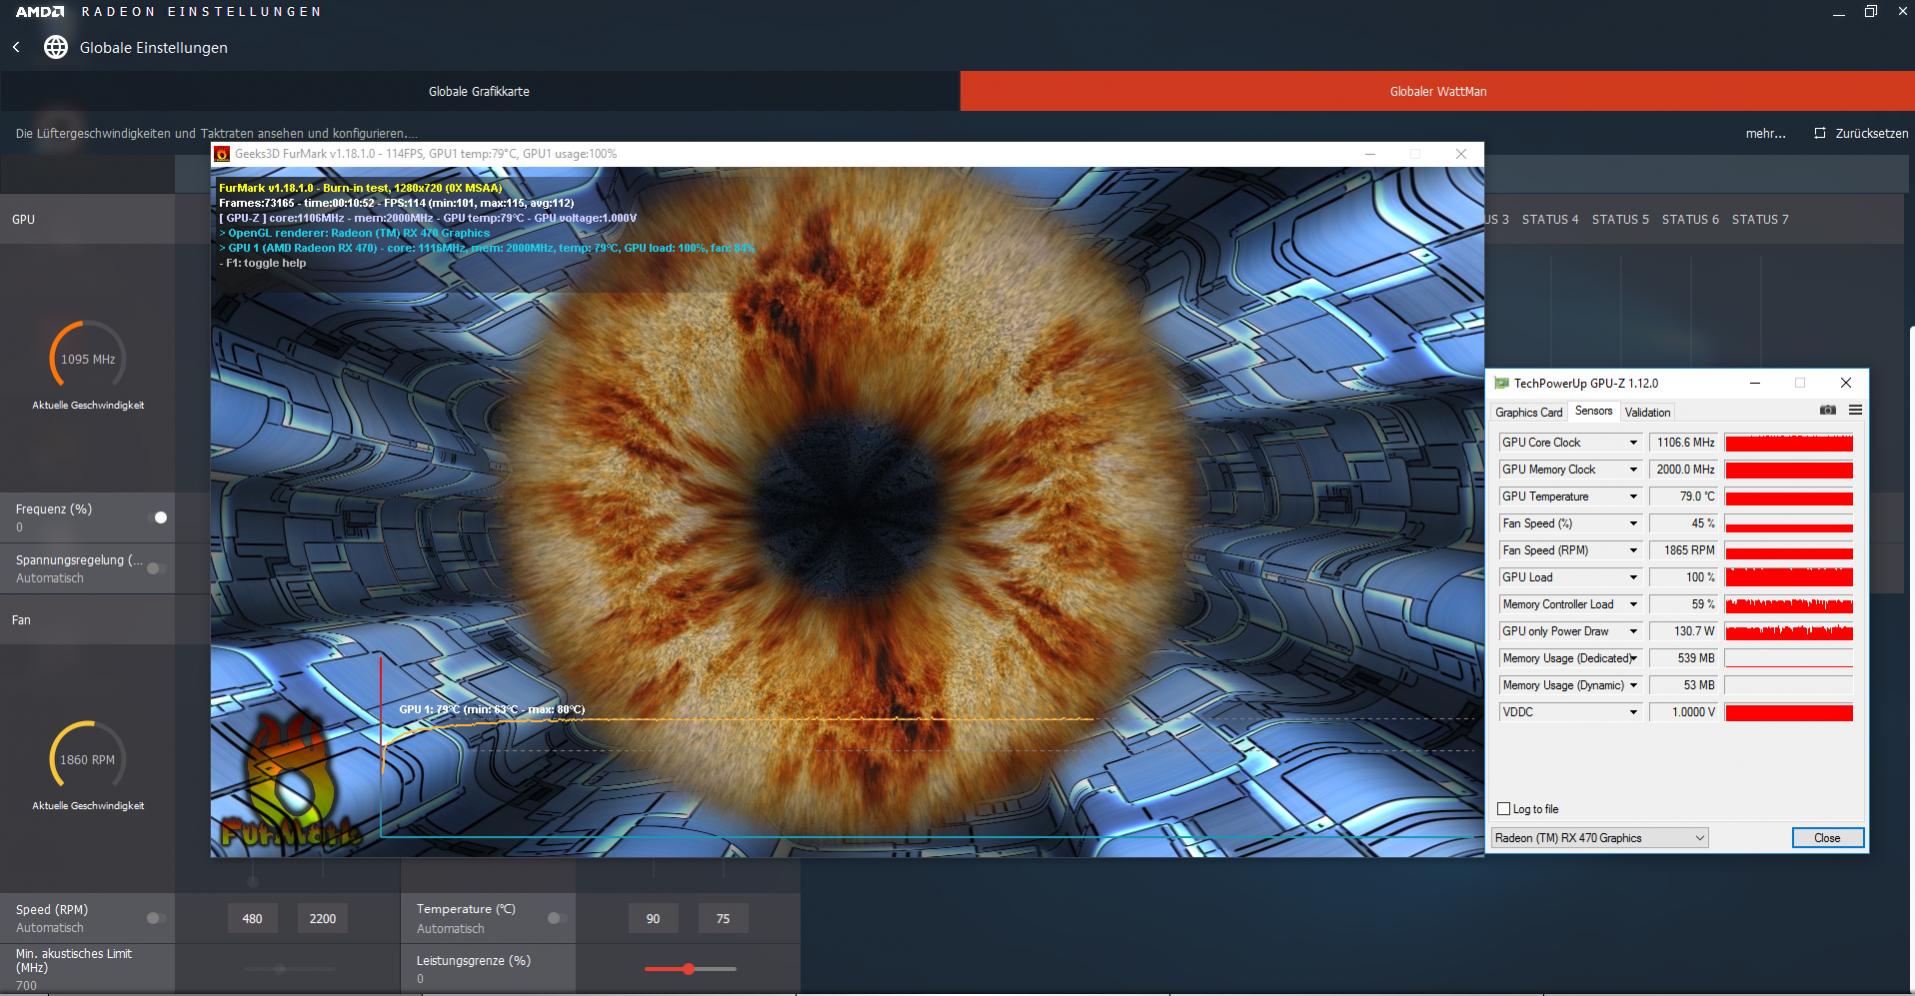Open the GPU Load sensor dropdown
This screenshot has width=1915, height=996.
tap(1634, 577)
